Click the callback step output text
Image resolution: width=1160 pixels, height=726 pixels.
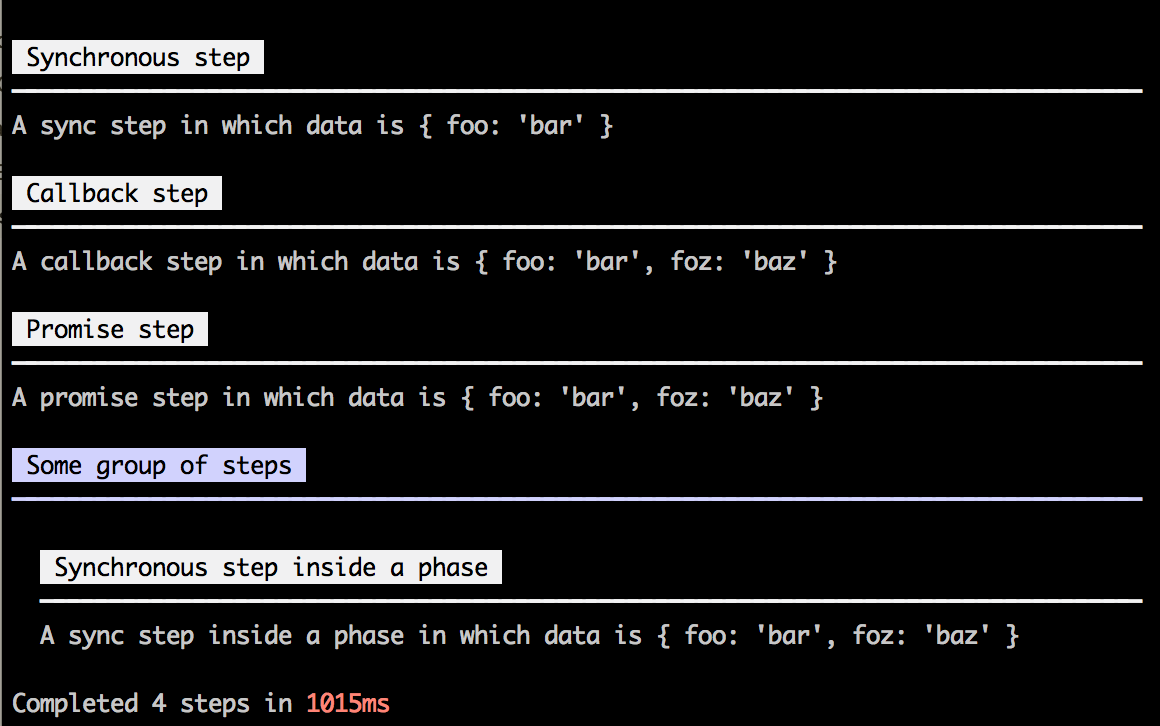pyautogui.click(x=424, y=262)
